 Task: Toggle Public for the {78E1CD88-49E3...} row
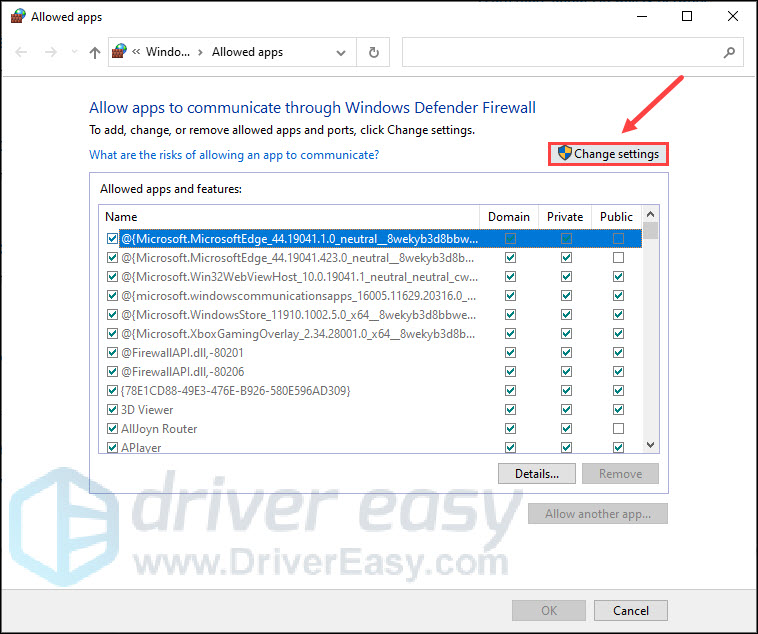click(x=618, y=390)
